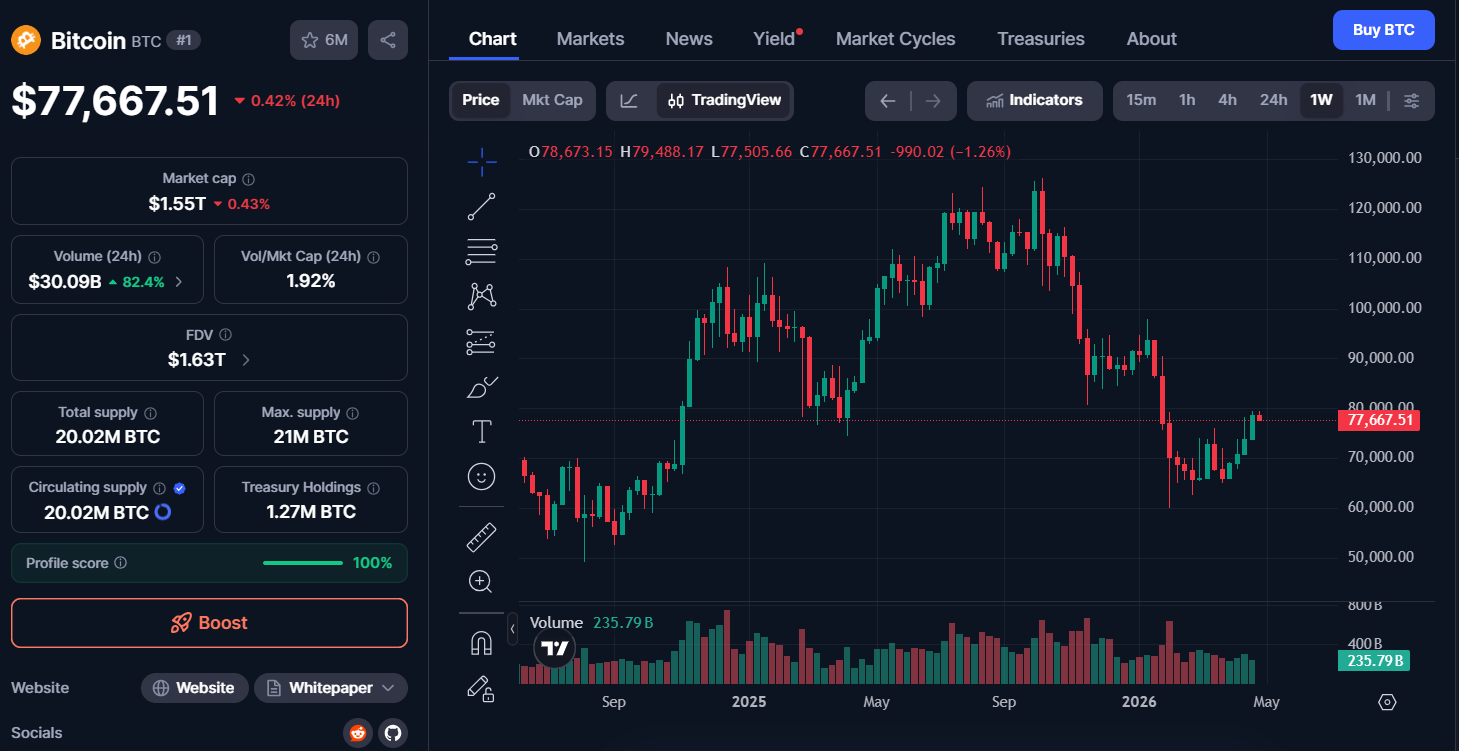Click the #1 rank badge
1459x751 pixels.
point(183,40)
